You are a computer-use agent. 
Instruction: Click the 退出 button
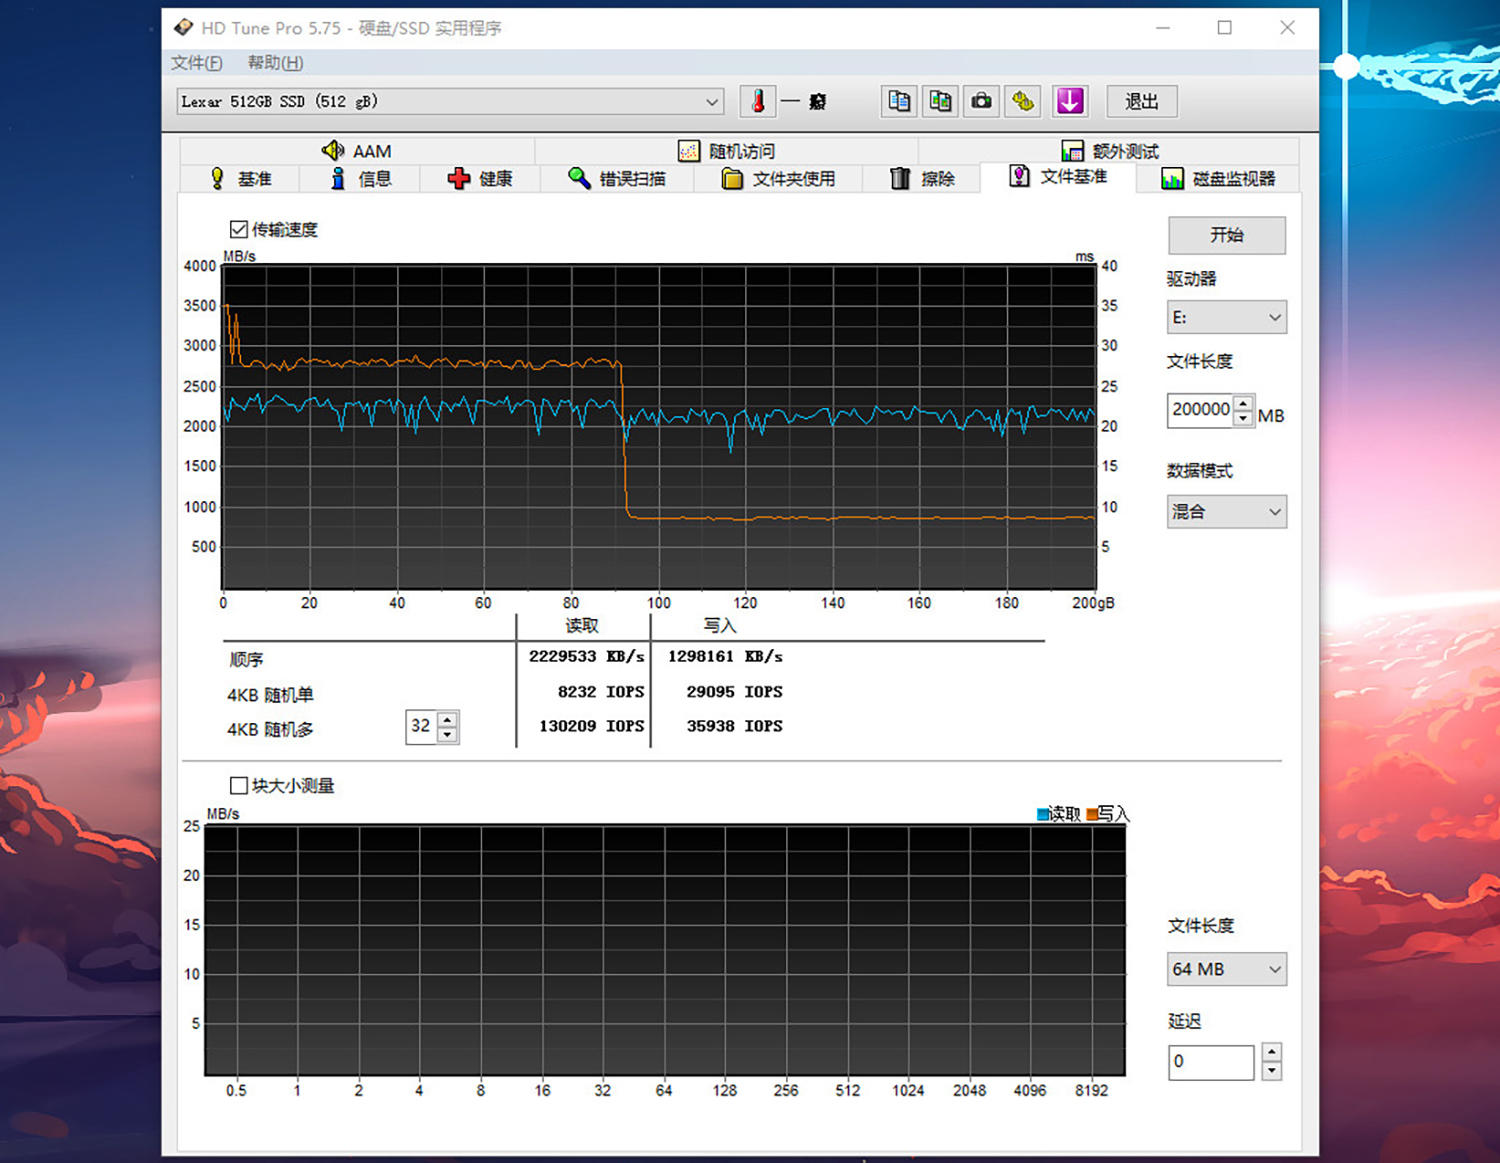[1142, 101]
